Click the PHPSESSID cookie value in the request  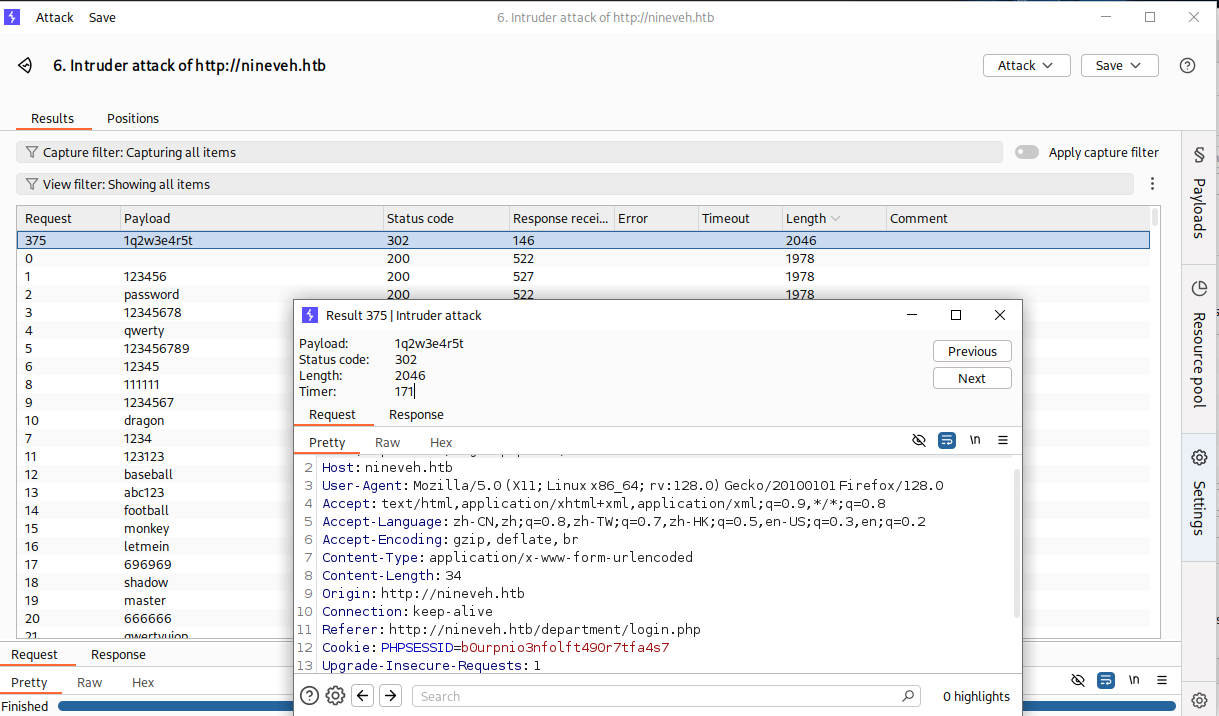[565, 647]
